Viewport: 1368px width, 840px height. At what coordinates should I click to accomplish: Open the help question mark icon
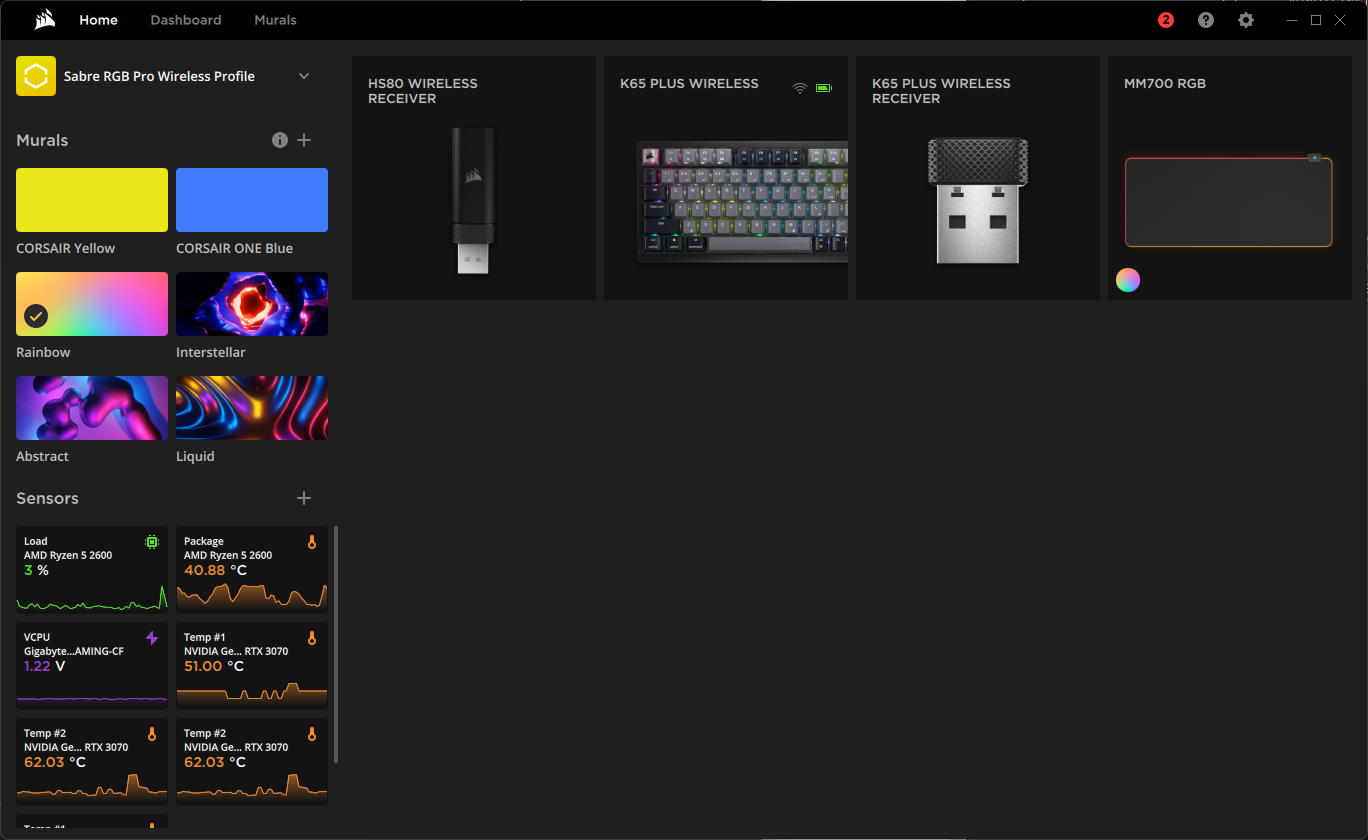pos(1206,20)
